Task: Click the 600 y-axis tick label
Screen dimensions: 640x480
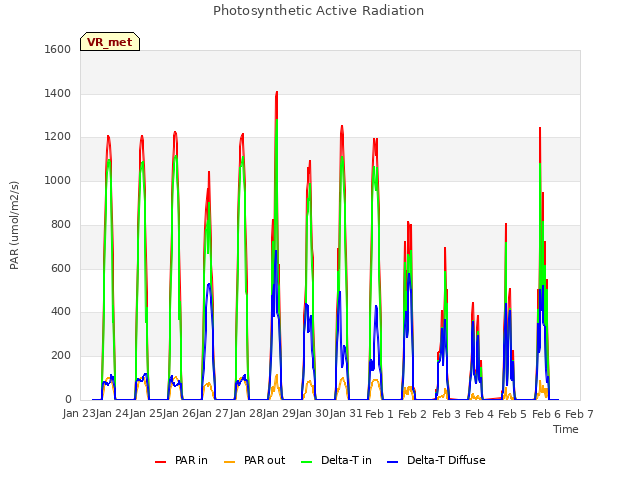Action: coord(61,268)
